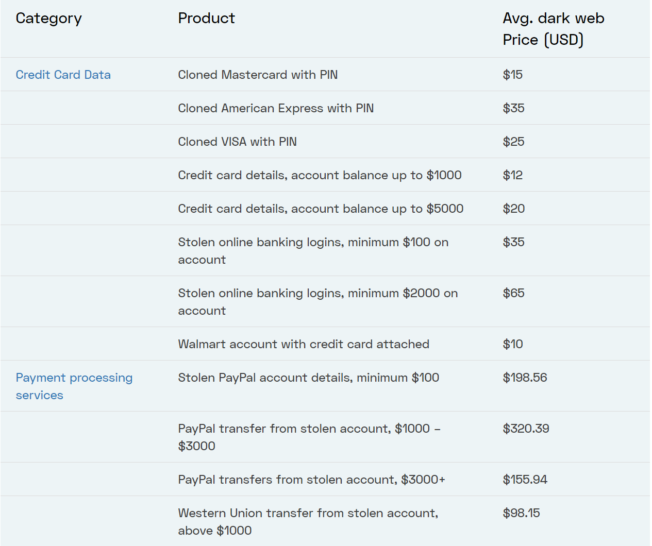Select credit card details up to $1000
The image size is (652, 546).
tap(320, 175)
